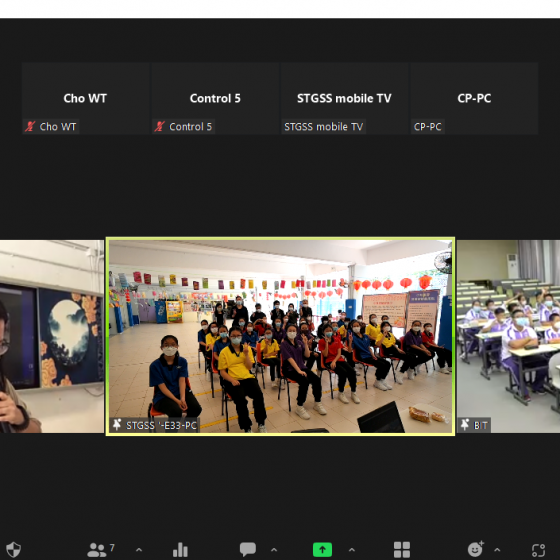Viewport: 560px width, 560px height.
Task: Expand the Share Screen options chevron
Action: pos(352,550)
